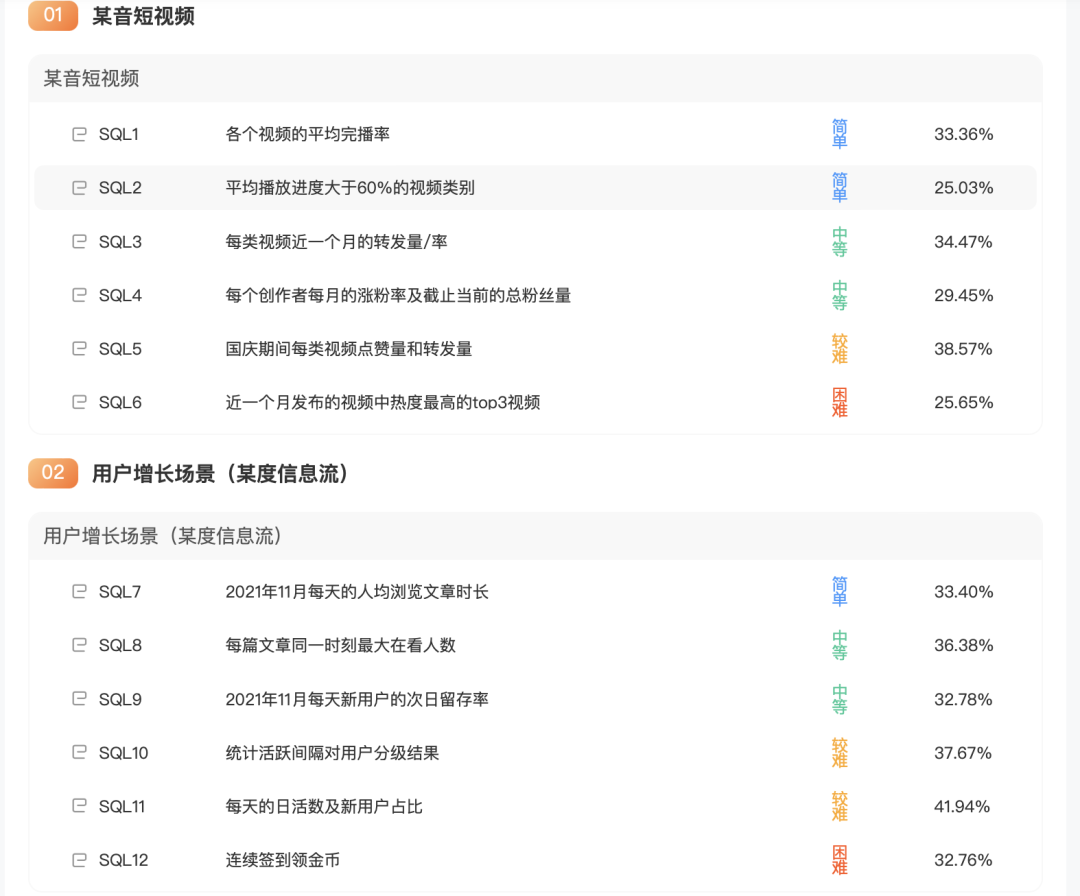This screenshot has height=896, width=1080.
Task: Click the 某音短视频 gray panel header
Action: (x=535, y=79)
